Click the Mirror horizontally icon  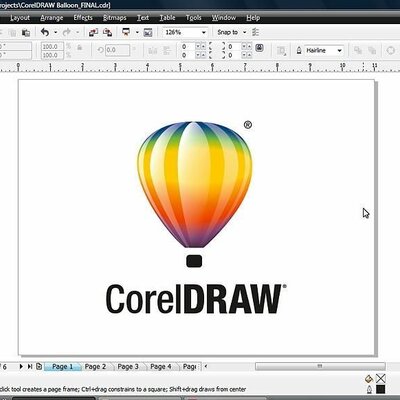[x=153, y=51]
